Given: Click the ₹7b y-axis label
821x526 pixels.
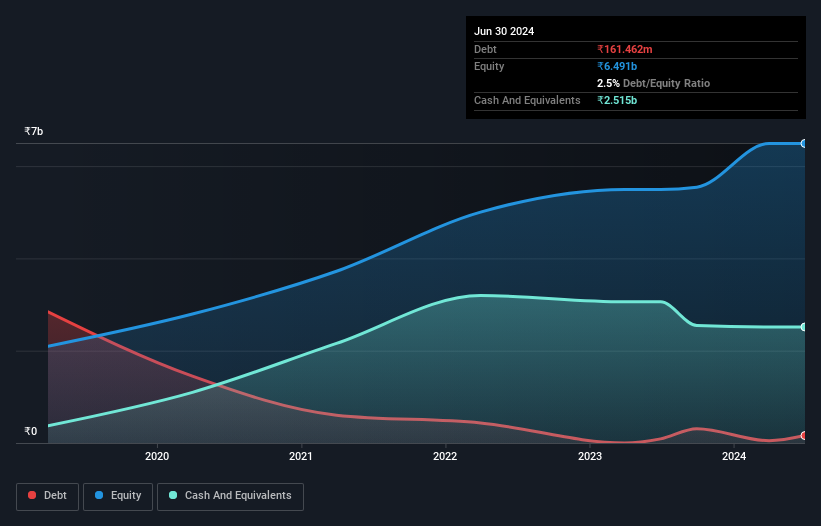Looking at the screenshot, I should coord(34,131).
